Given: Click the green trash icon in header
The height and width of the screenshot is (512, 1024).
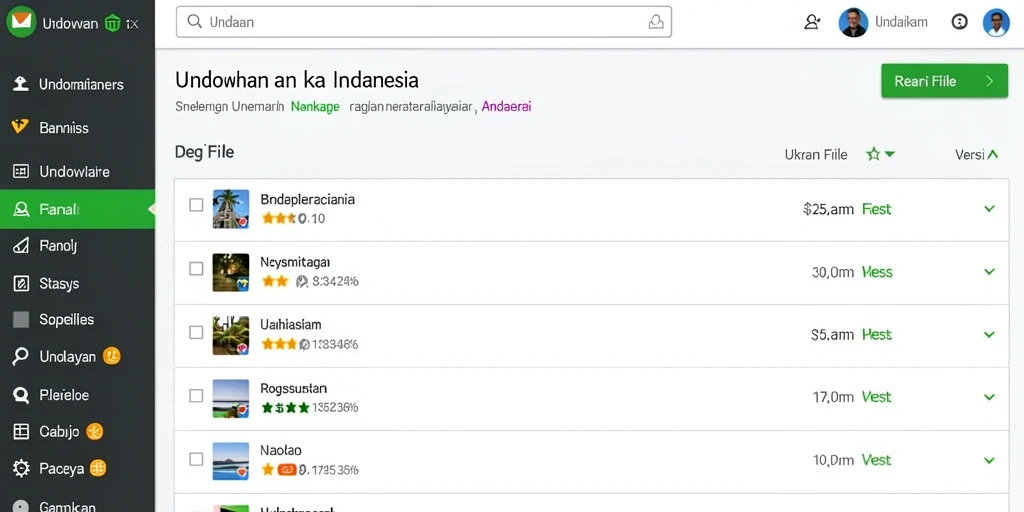Looking at the screenshot, I should 112,24.
